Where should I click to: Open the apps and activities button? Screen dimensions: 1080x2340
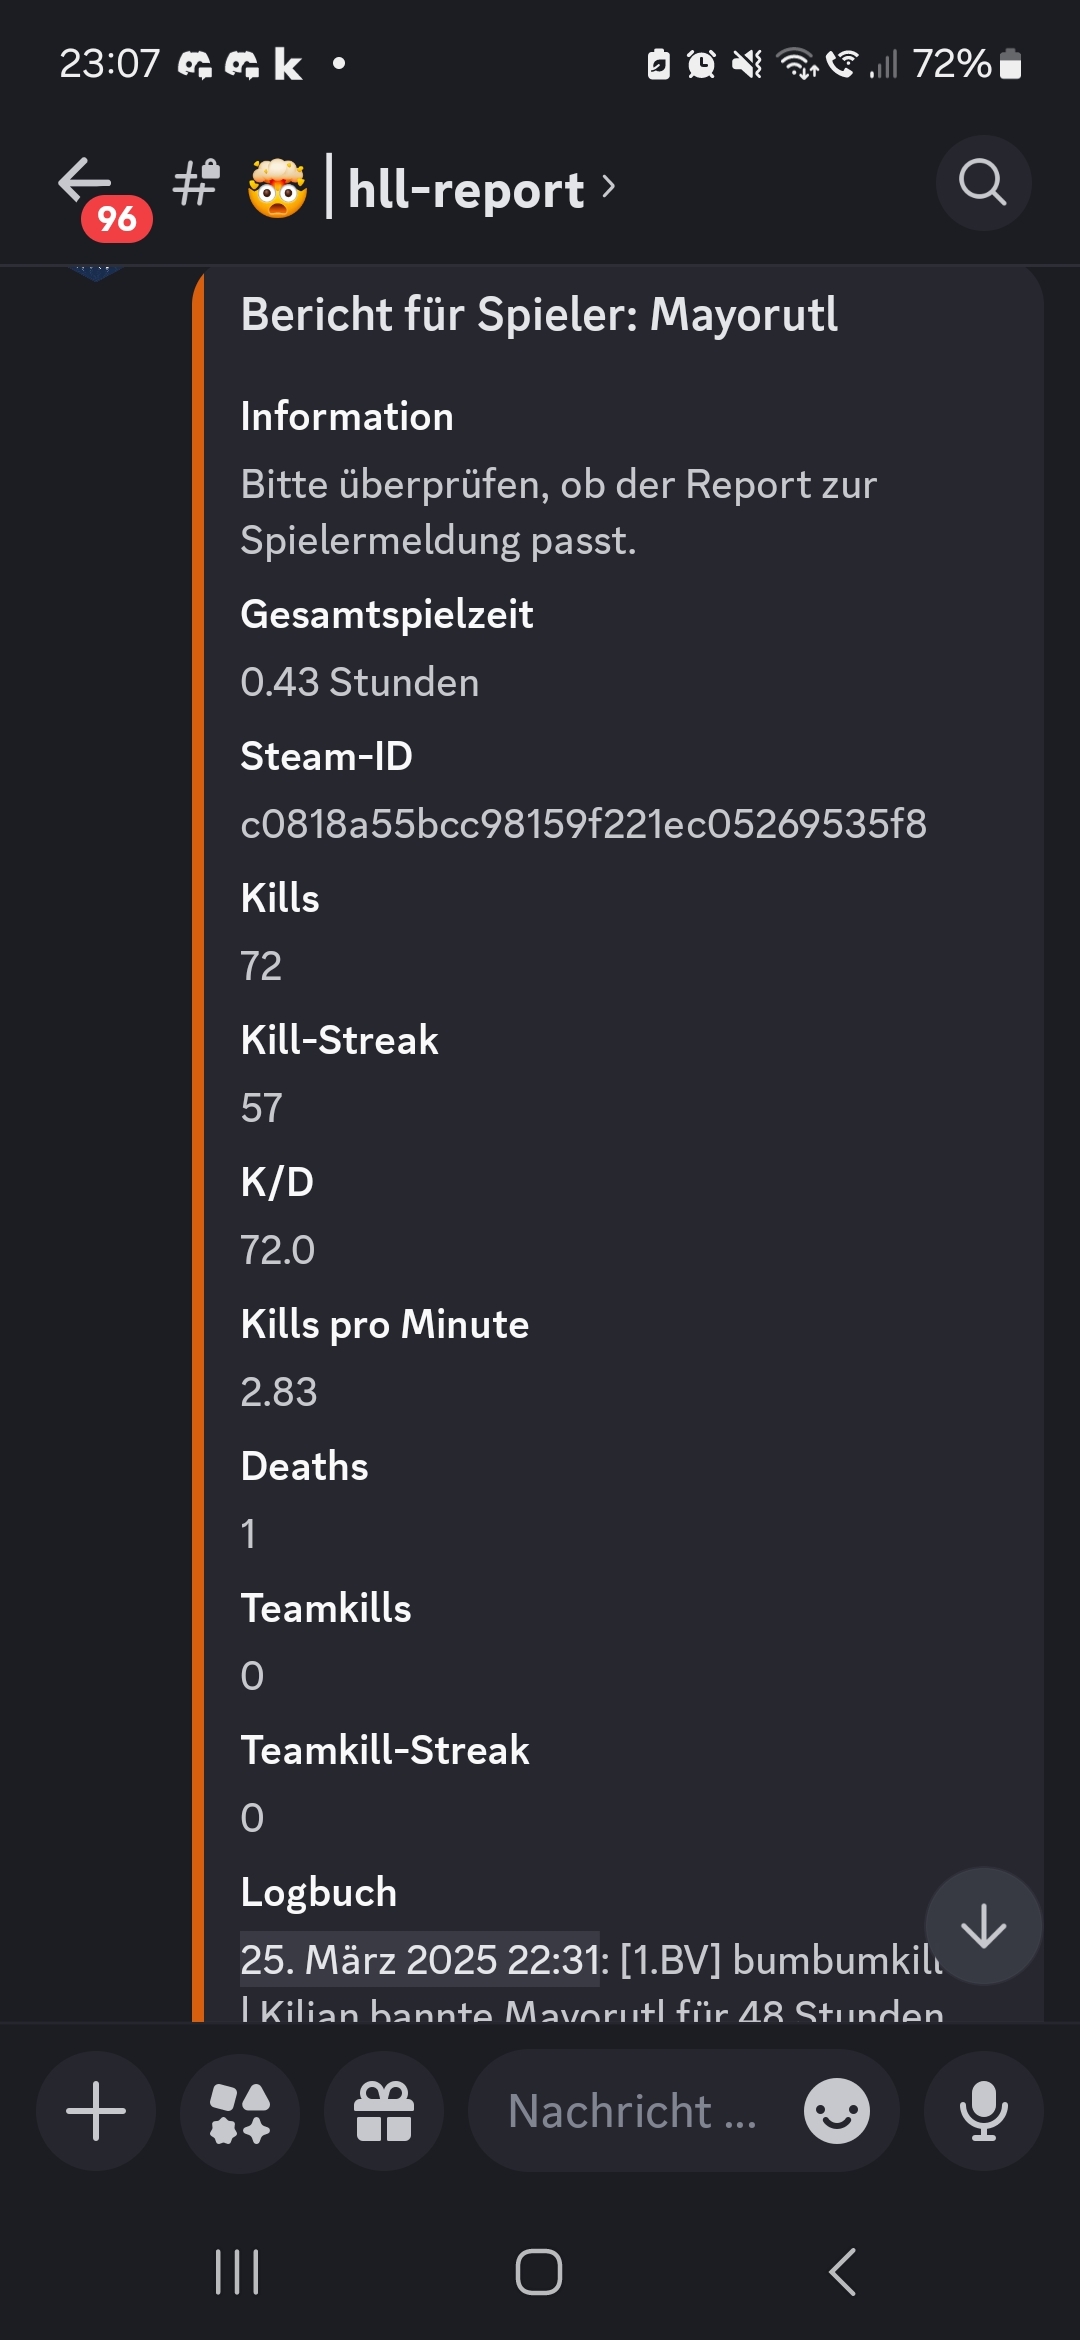(x=240, y=2110)
